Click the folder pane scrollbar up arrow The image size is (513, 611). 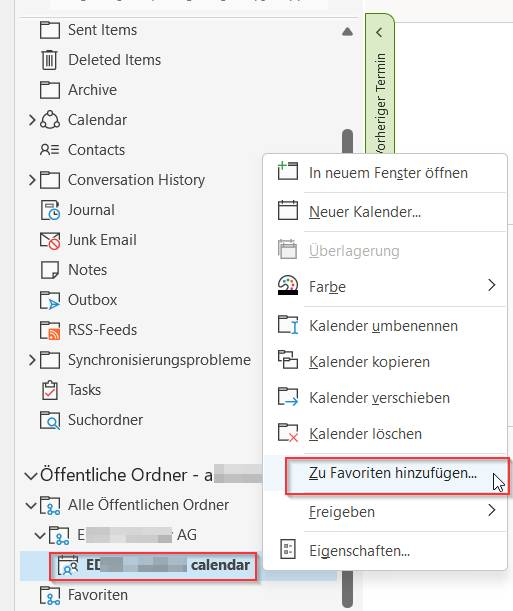click(x=347, y=32)
